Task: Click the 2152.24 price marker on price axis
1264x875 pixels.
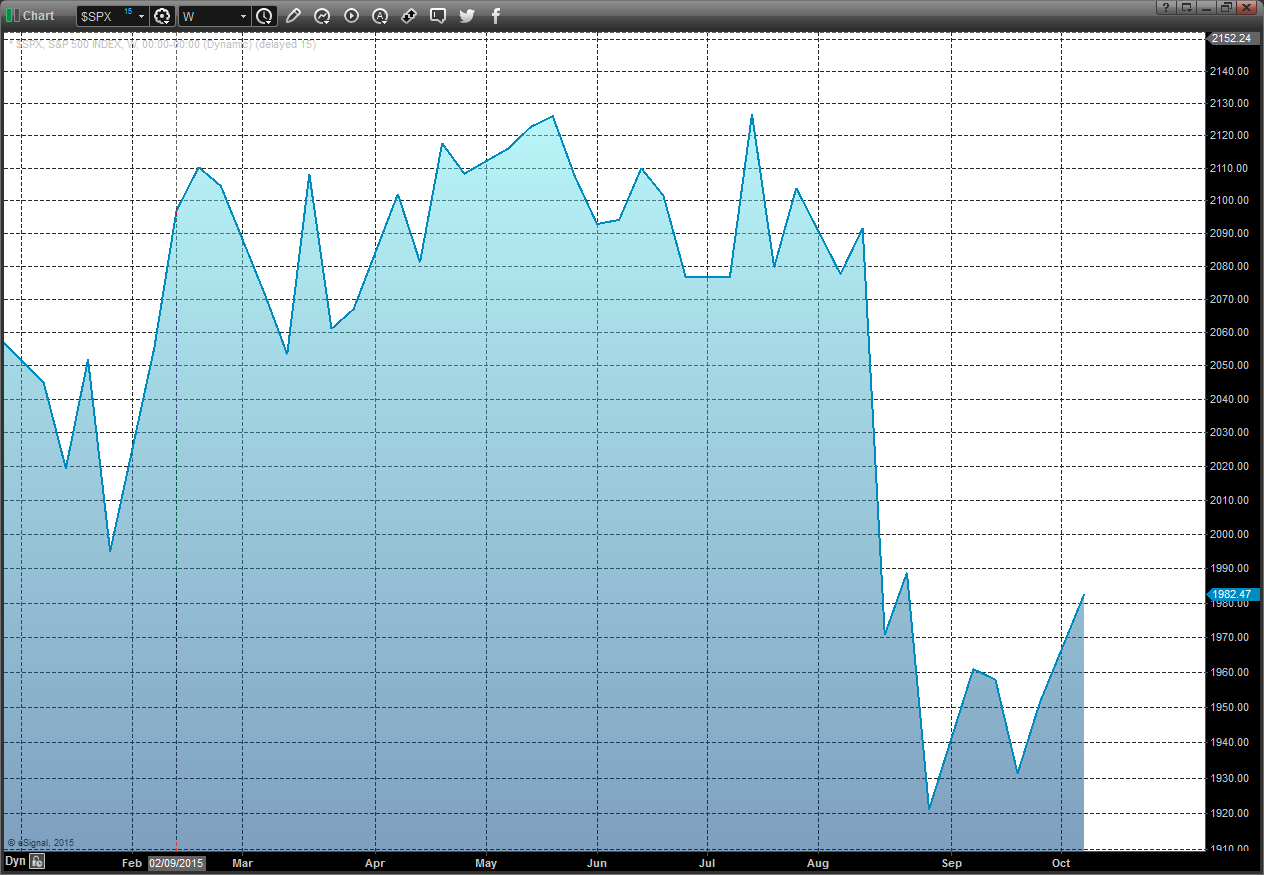Action: click(x=1231, y=38)
